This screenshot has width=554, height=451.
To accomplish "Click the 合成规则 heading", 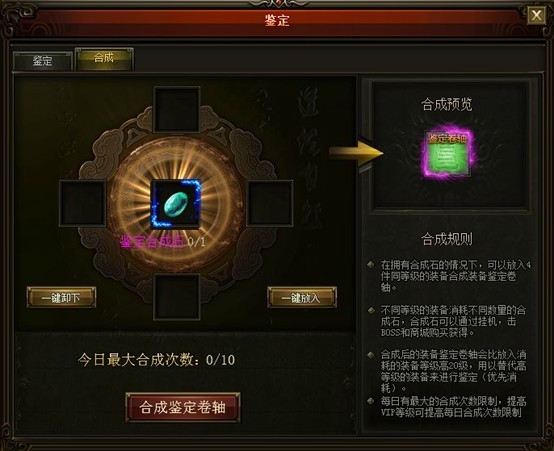I will [x=447, y=239].
